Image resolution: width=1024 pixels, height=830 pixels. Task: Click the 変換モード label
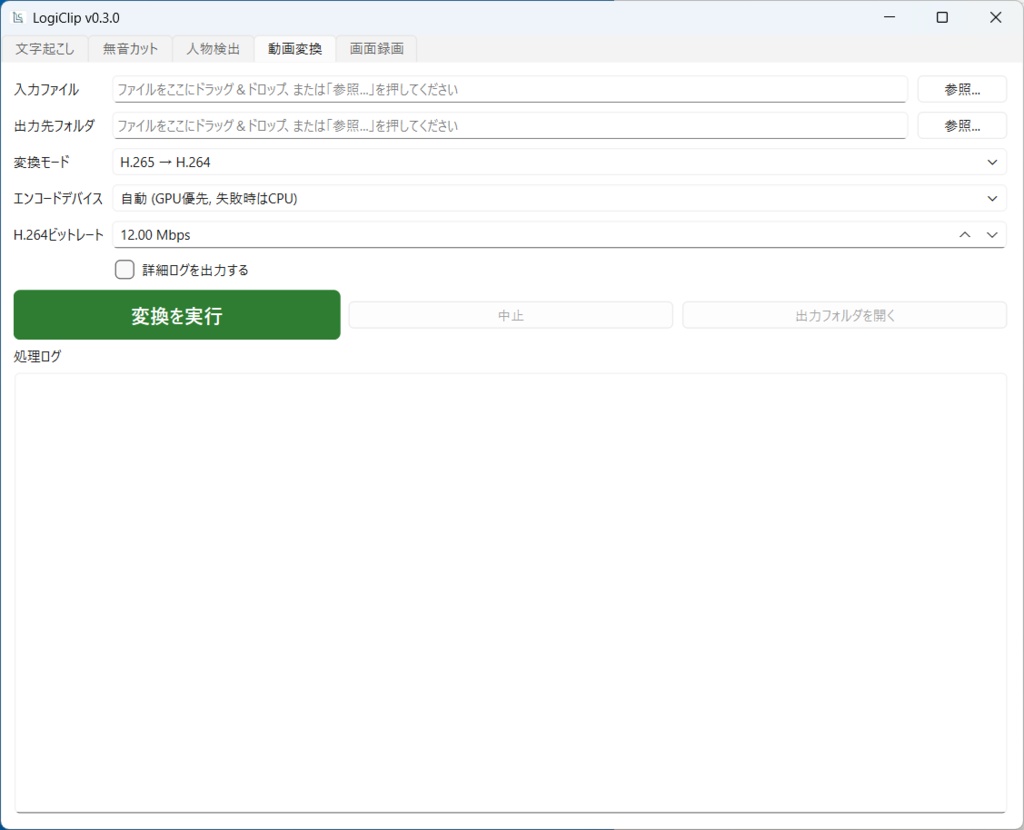coord(41,162)
